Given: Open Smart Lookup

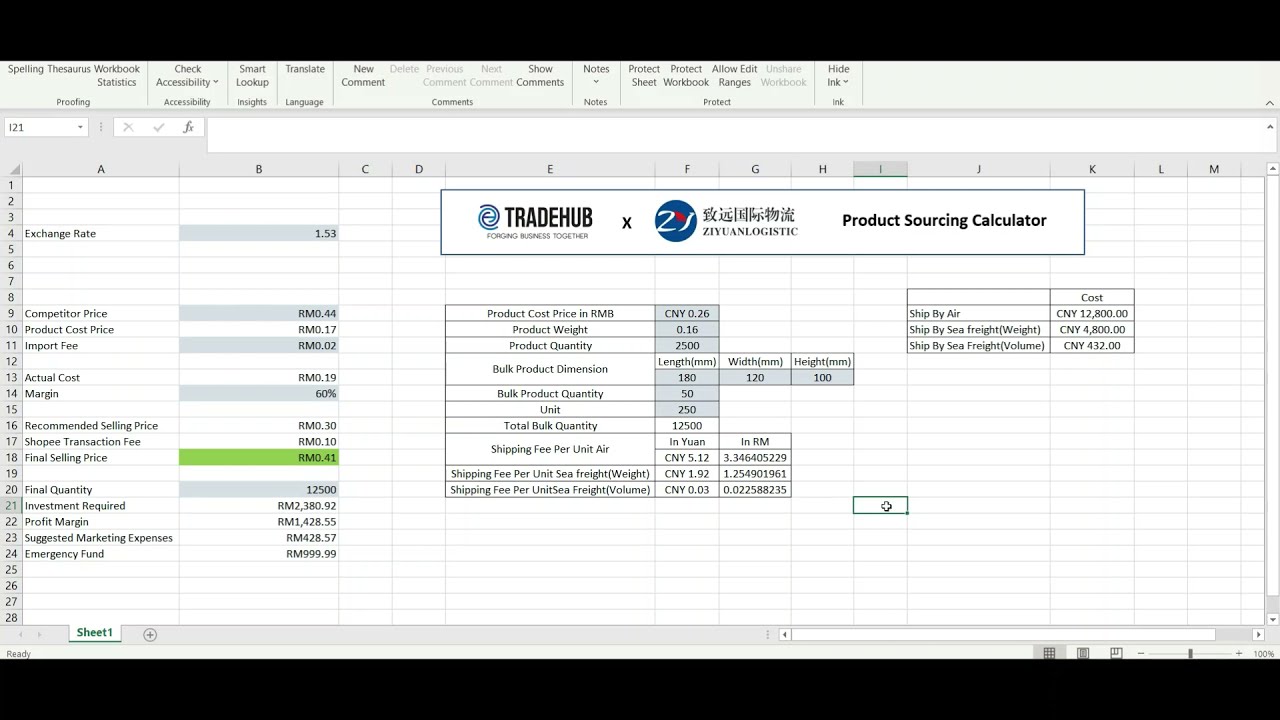Looking at the screenshot, I should 252,76.
